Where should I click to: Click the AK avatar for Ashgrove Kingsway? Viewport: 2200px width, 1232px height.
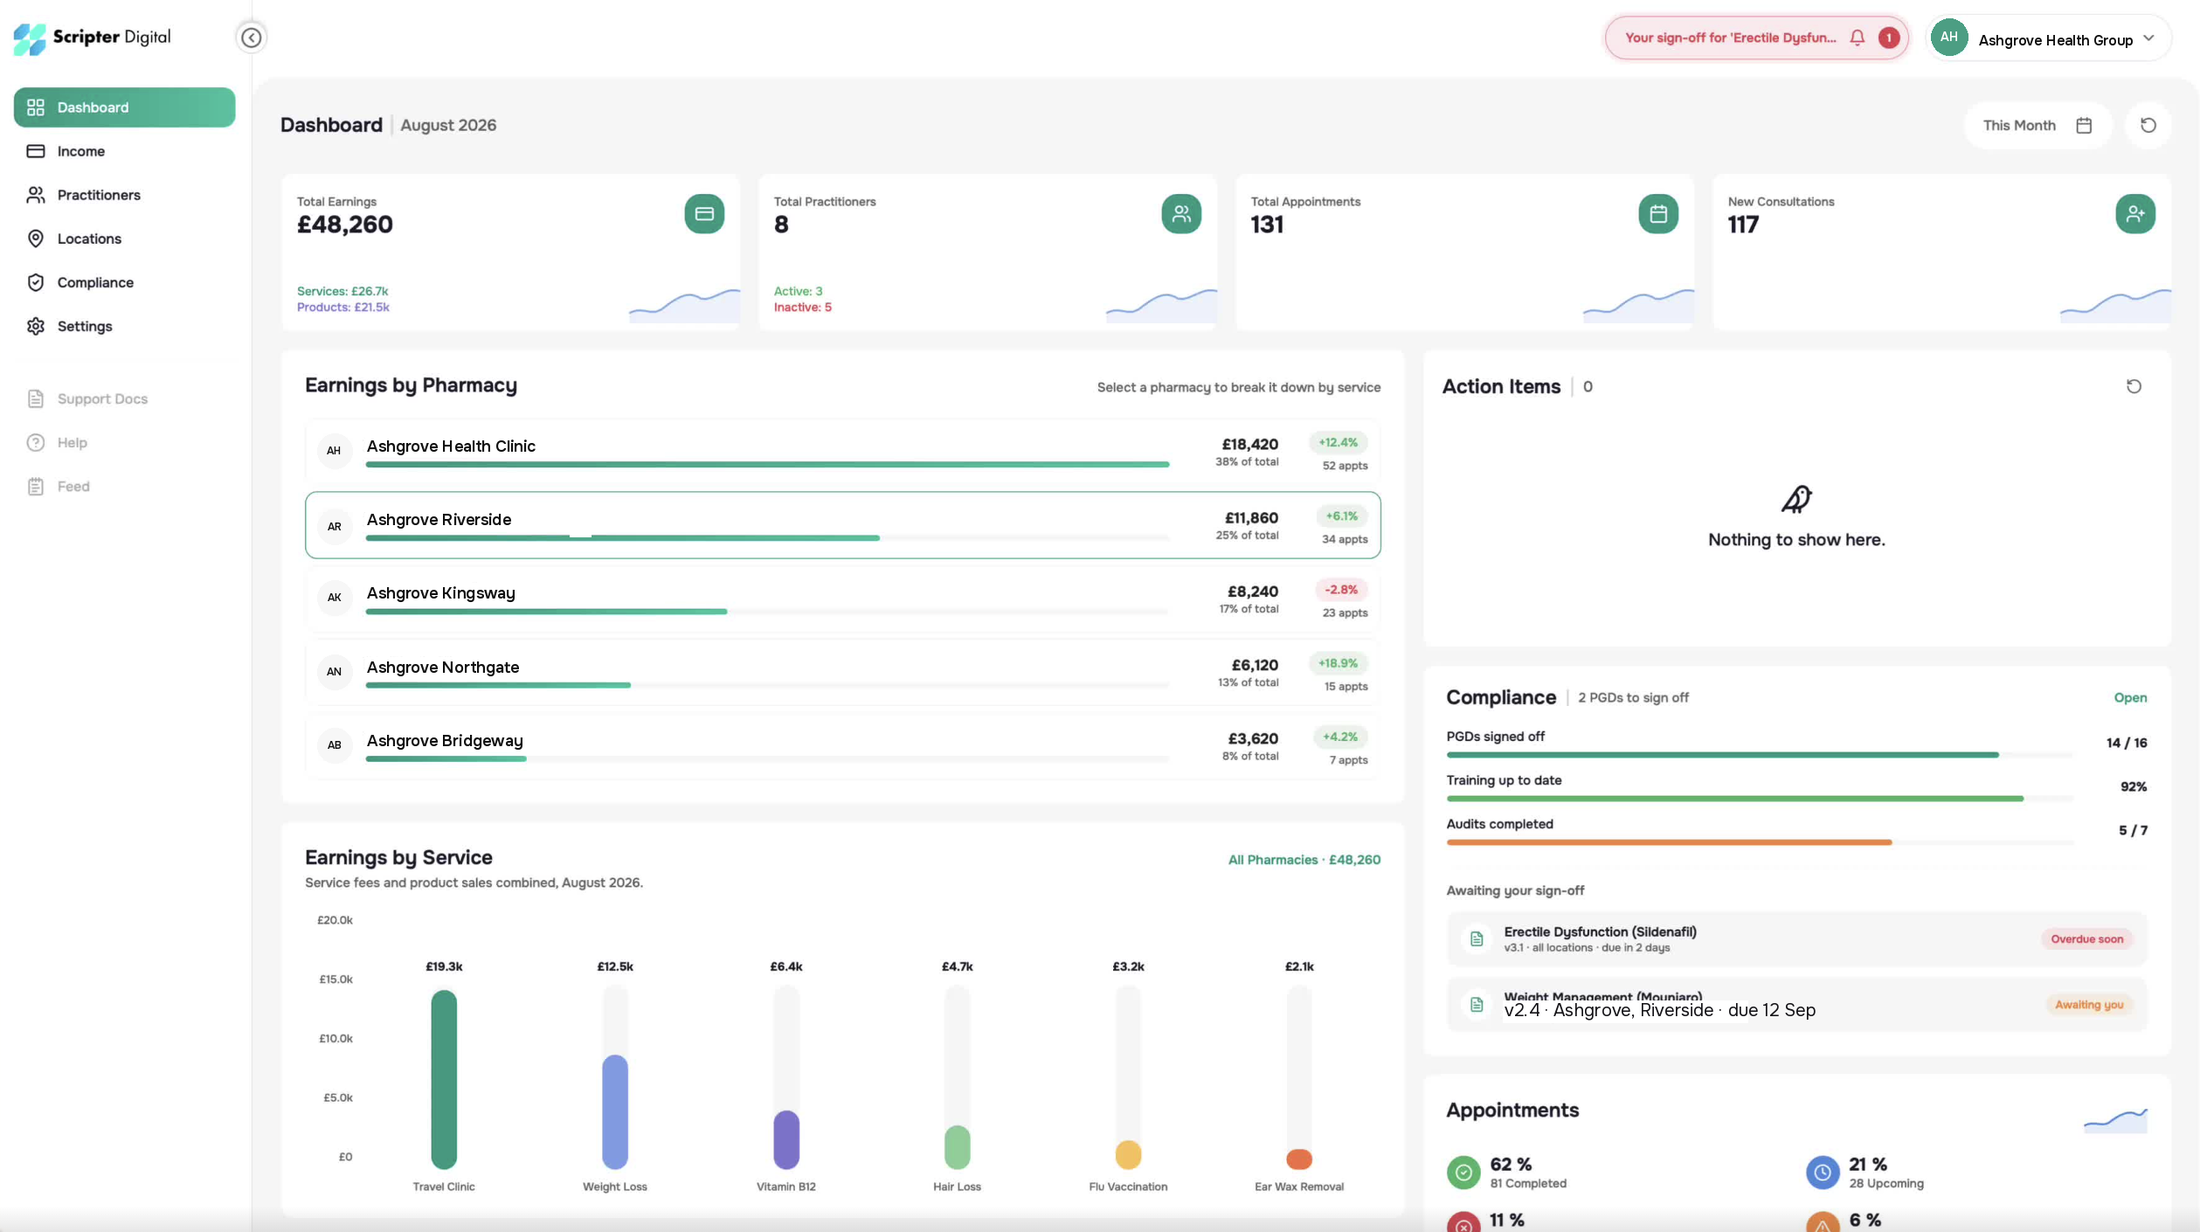tap(334, 598)
